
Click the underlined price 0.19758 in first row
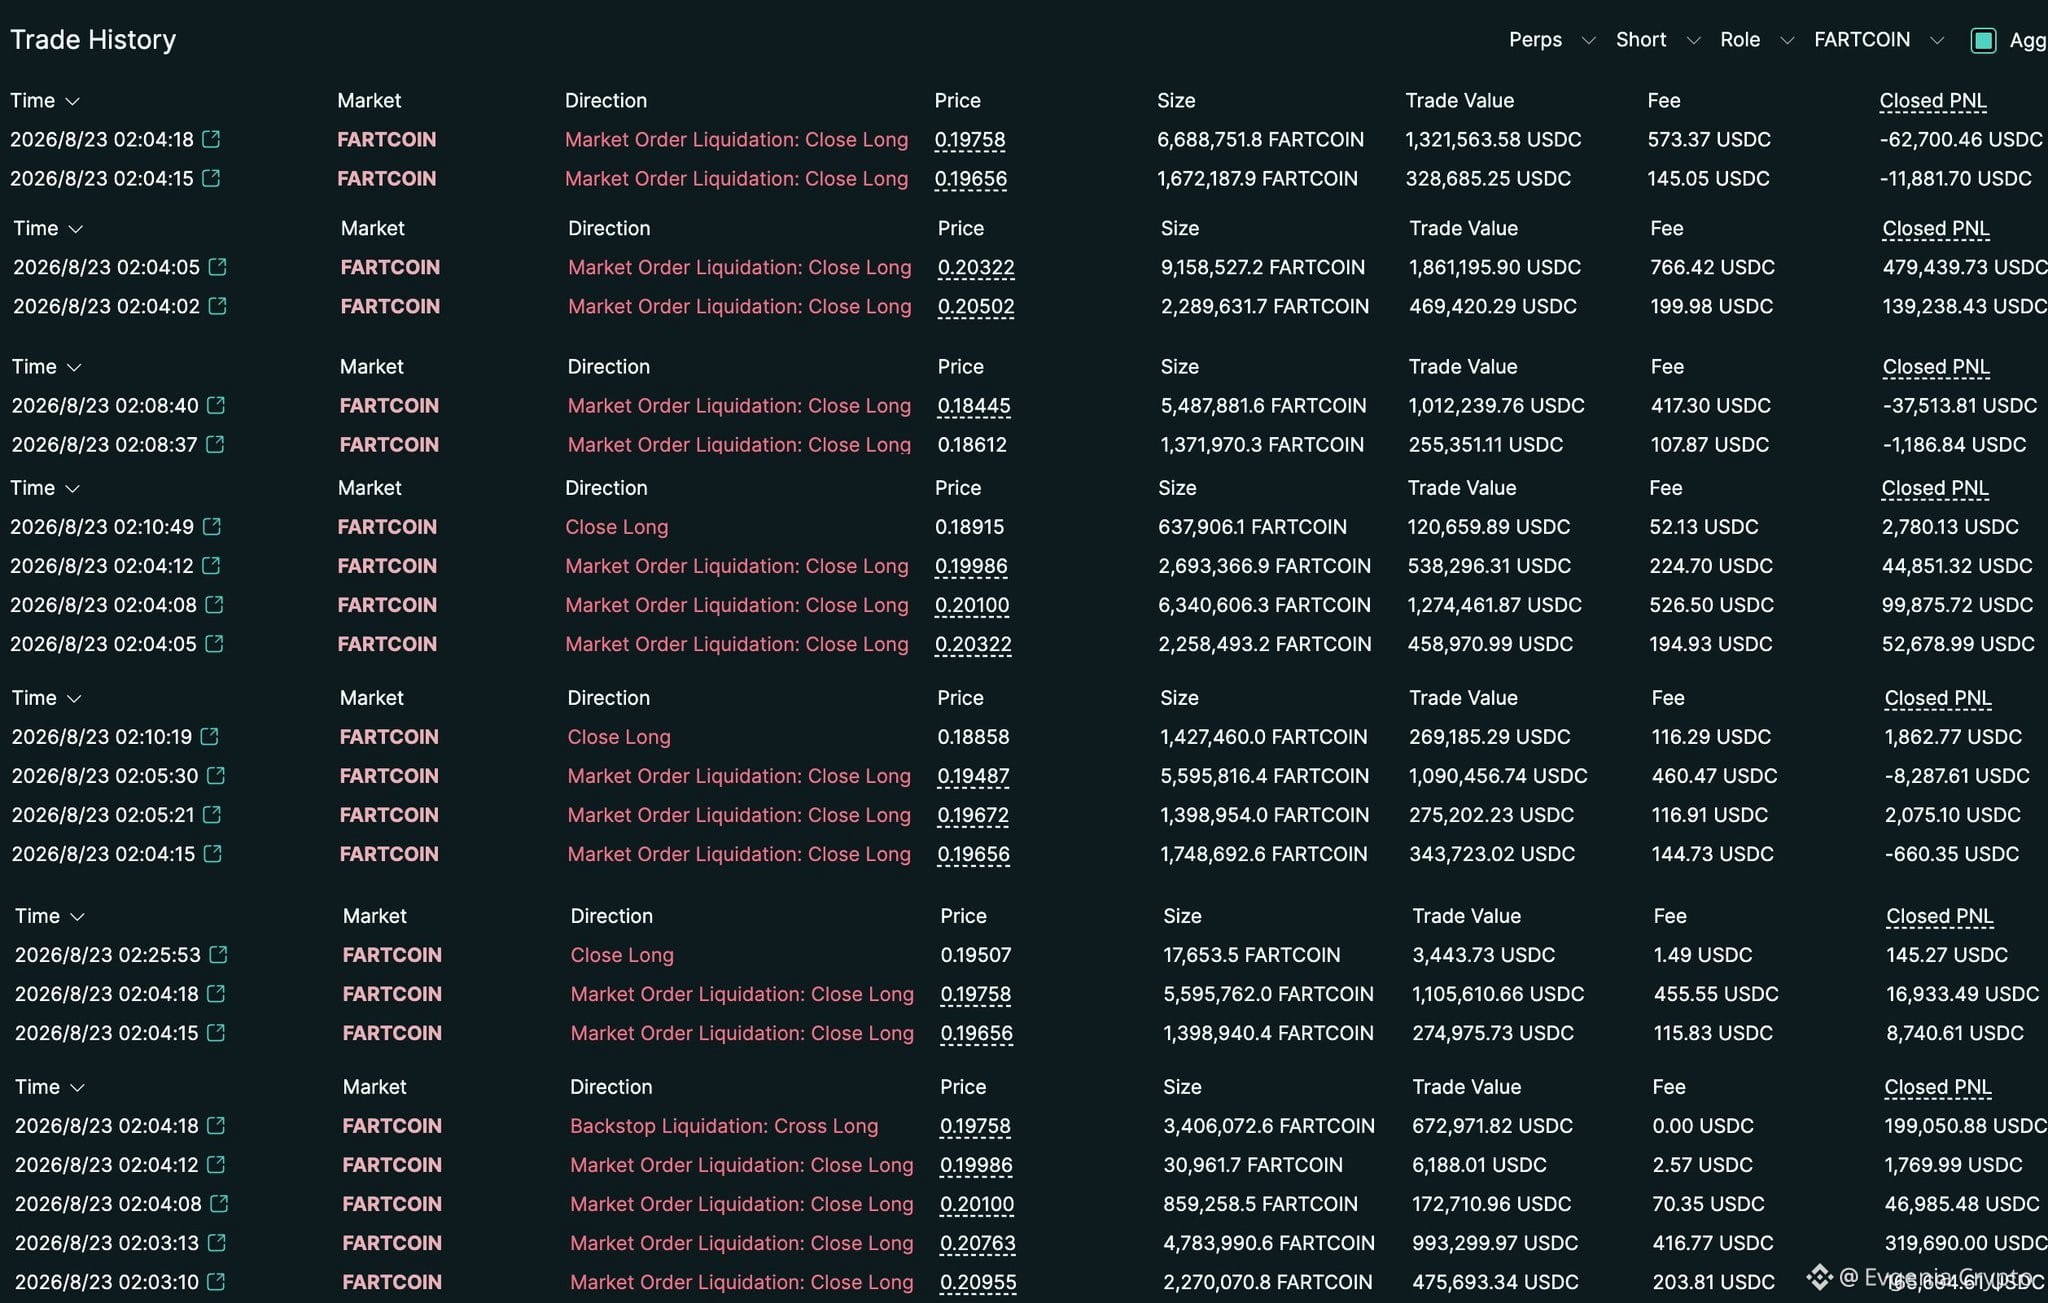(970, 140)
